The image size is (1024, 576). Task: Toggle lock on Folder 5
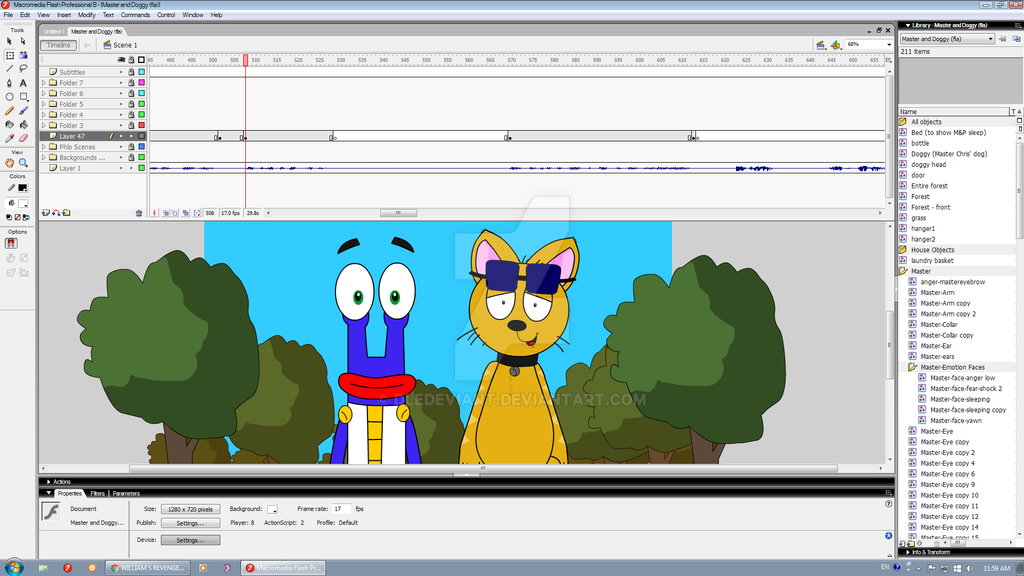(131, 104)
